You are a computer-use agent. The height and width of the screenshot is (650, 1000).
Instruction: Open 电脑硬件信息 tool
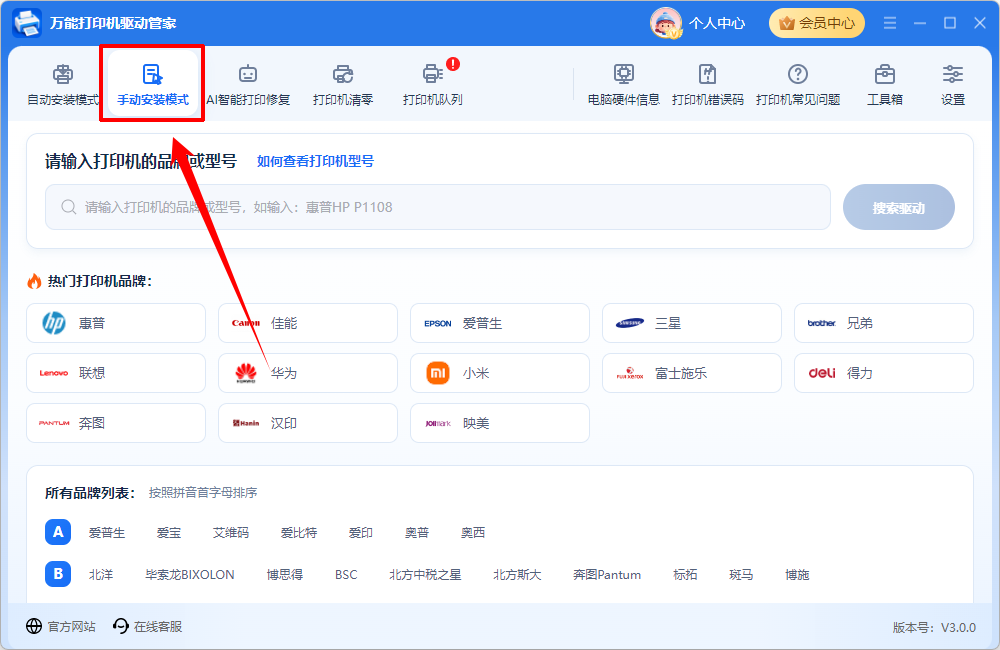pos(624,85)
